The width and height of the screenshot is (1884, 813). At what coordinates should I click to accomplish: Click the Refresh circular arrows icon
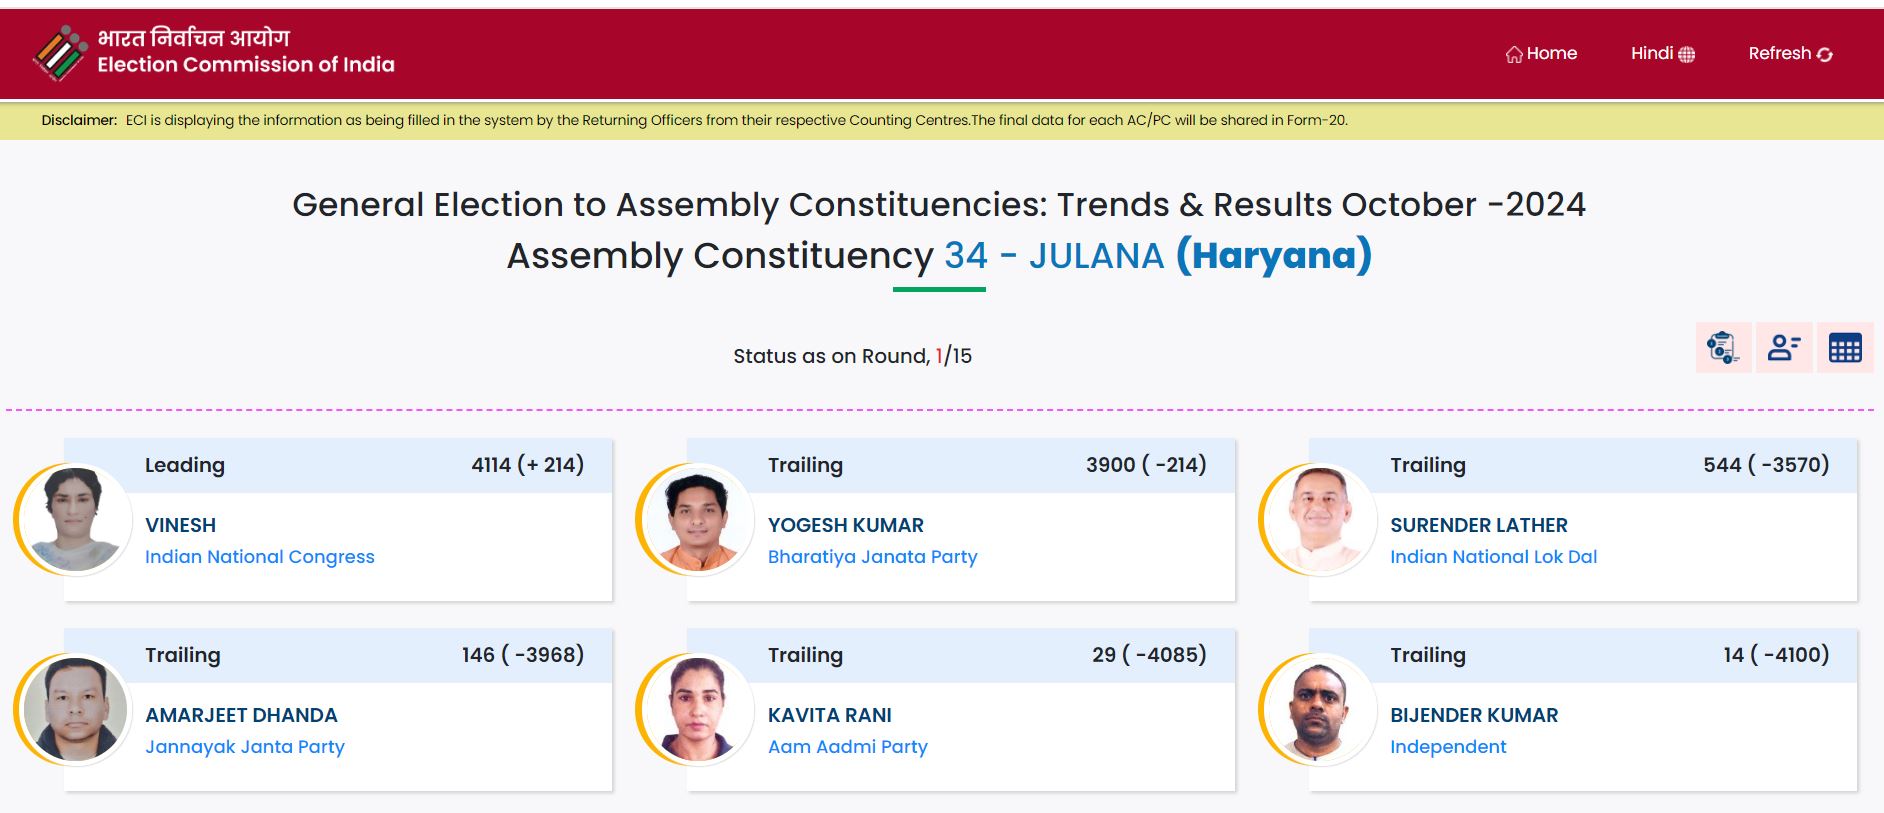point(1825,55)
